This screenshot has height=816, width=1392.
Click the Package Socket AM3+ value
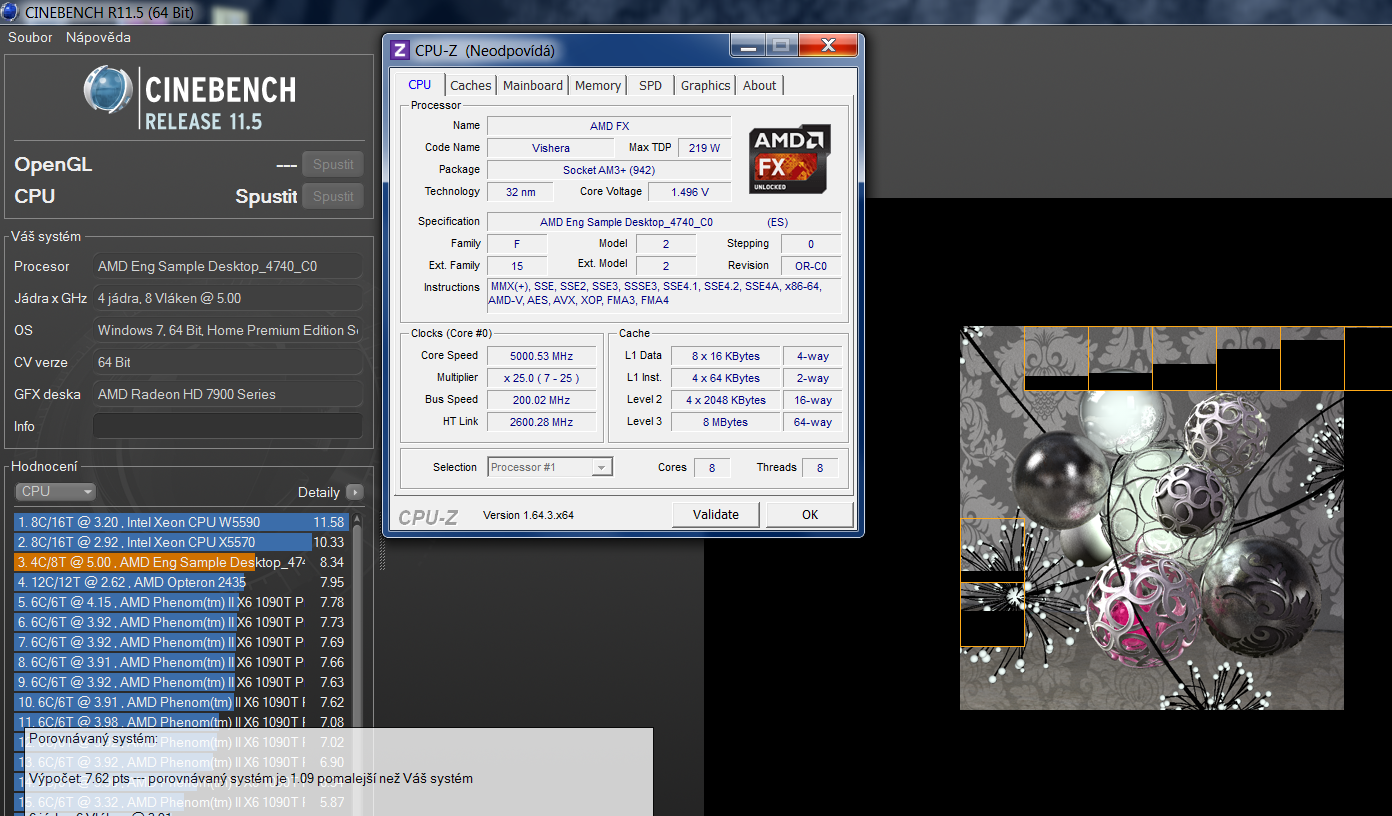pos(609,170)
